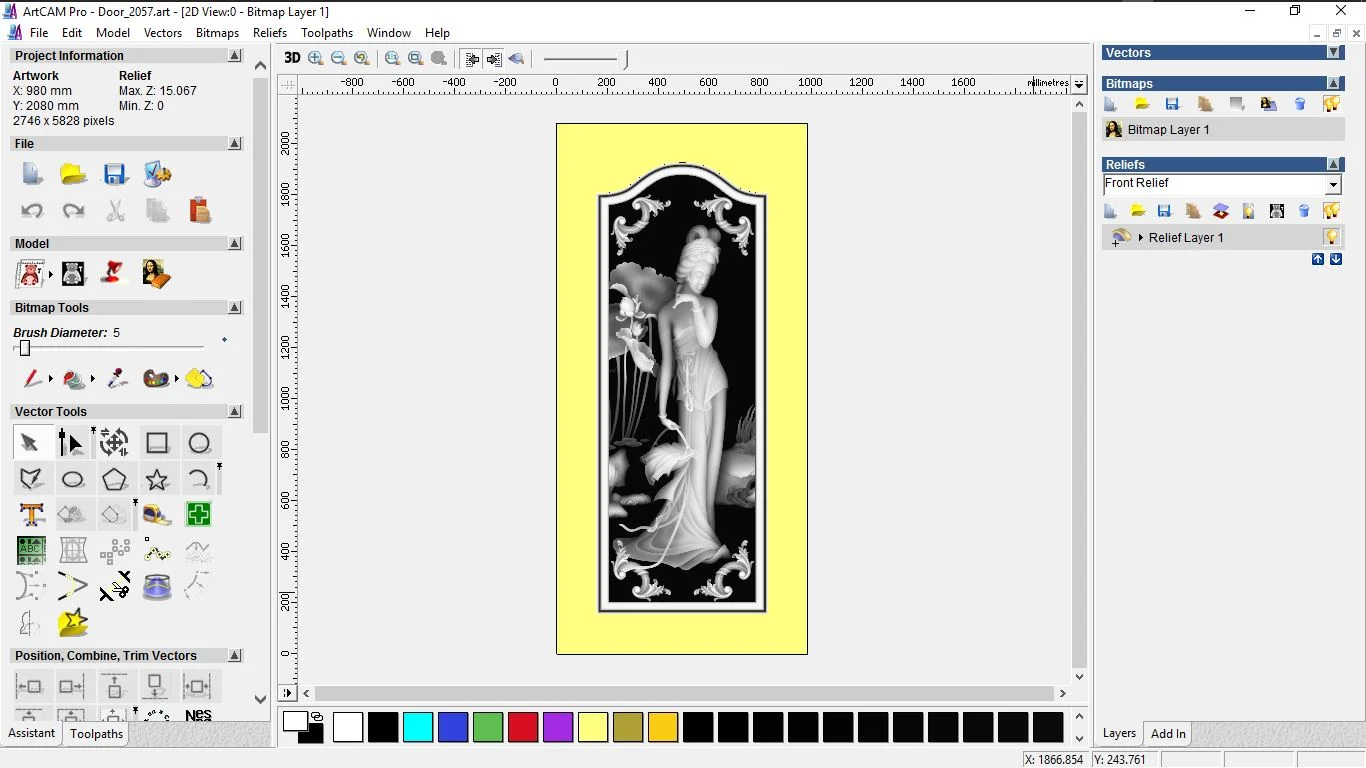
Task: Collapse the Vector Tools panel
Action: [x=235, y=411]
